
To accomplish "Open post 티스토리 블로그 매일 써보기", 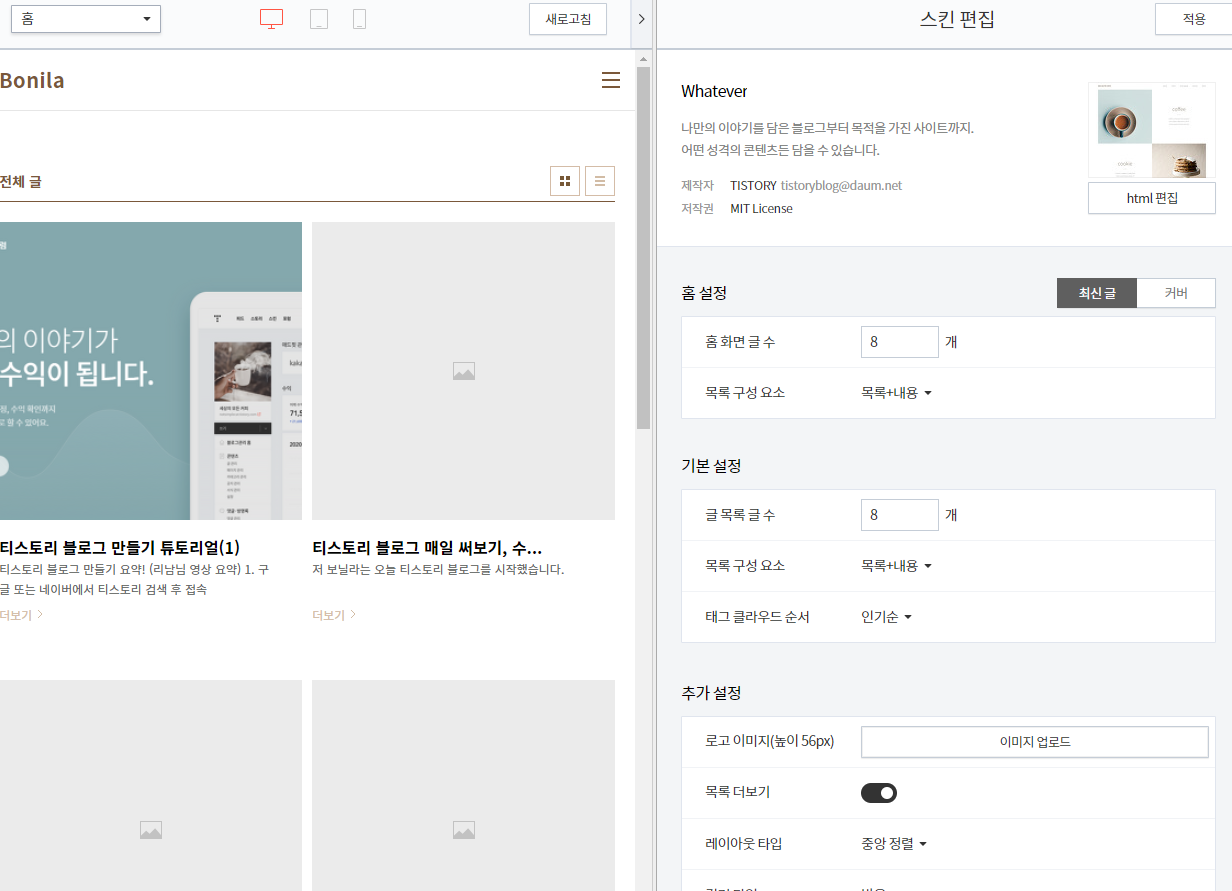I will 427,548.
